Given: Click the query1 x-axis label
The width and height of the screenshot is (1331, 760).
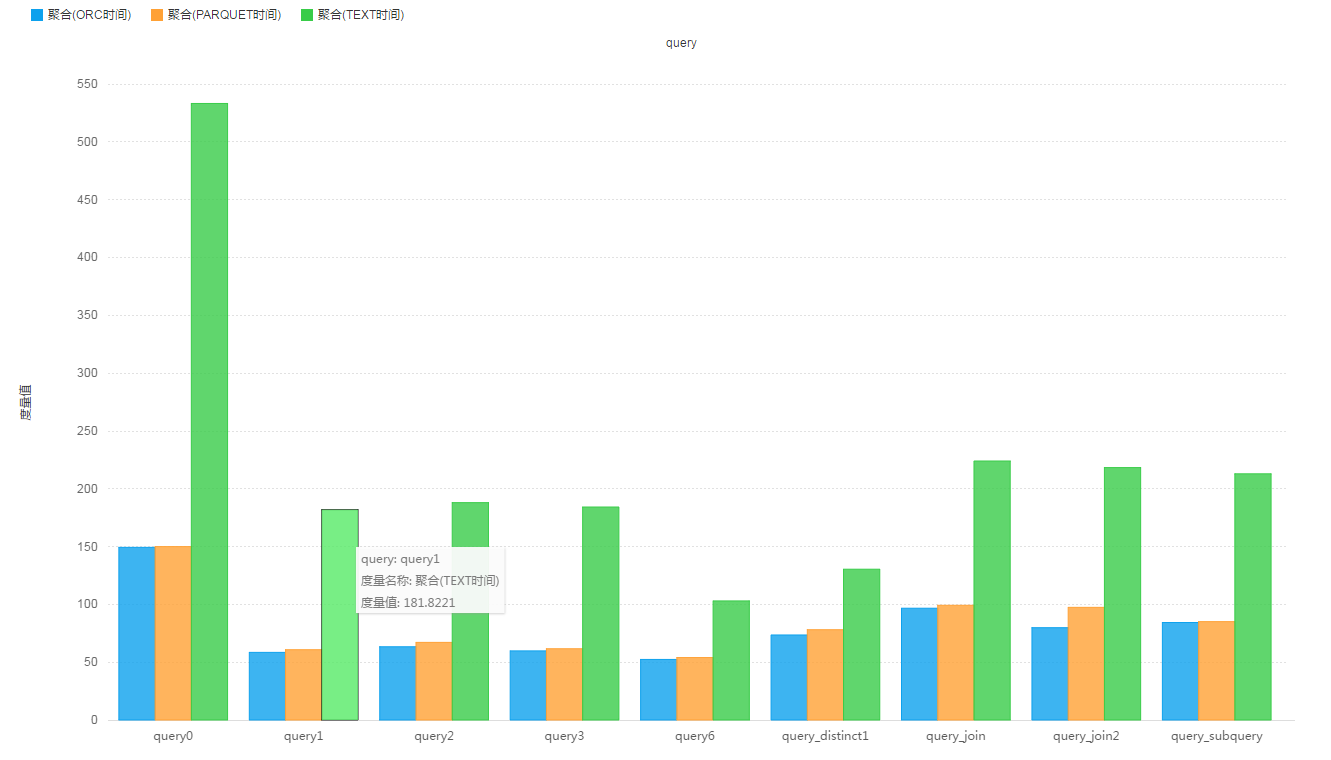Looking at the screenshot, I should point(303,736).
